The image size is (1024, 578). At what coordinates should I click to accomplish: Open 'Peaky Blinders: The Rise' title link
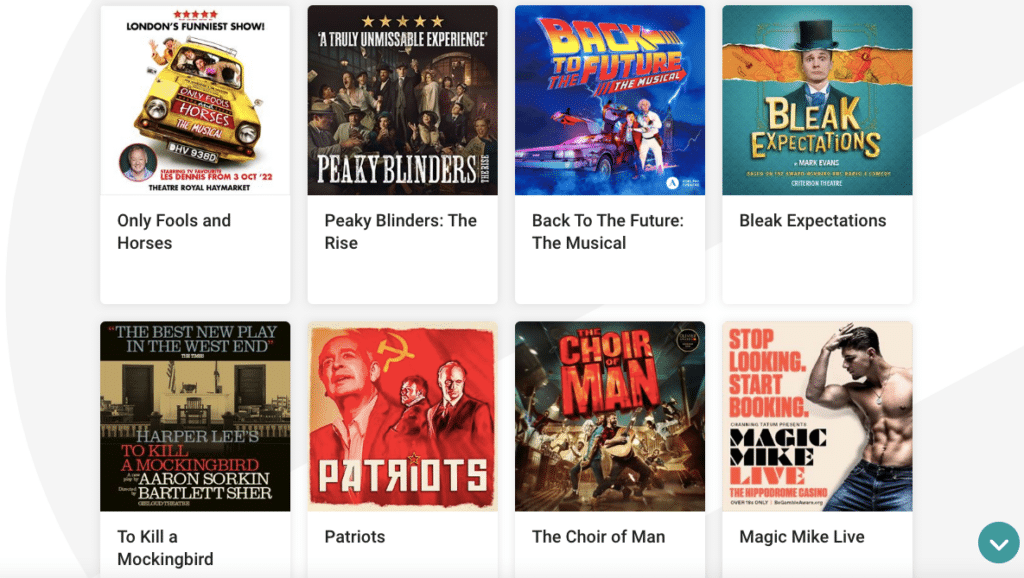point(400,232)
